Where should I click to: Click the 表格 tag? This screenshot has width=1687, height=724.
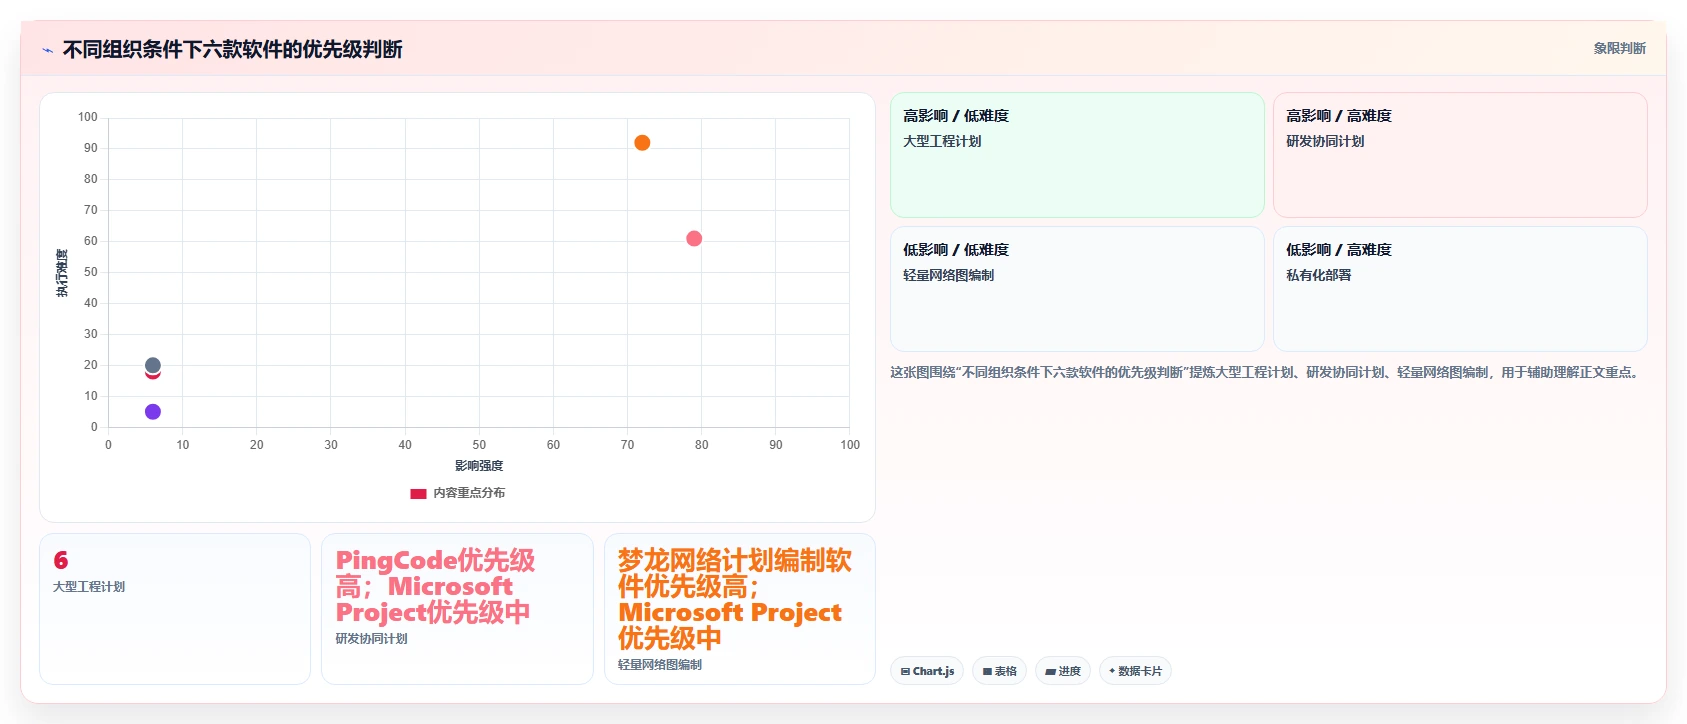point(999,671)
